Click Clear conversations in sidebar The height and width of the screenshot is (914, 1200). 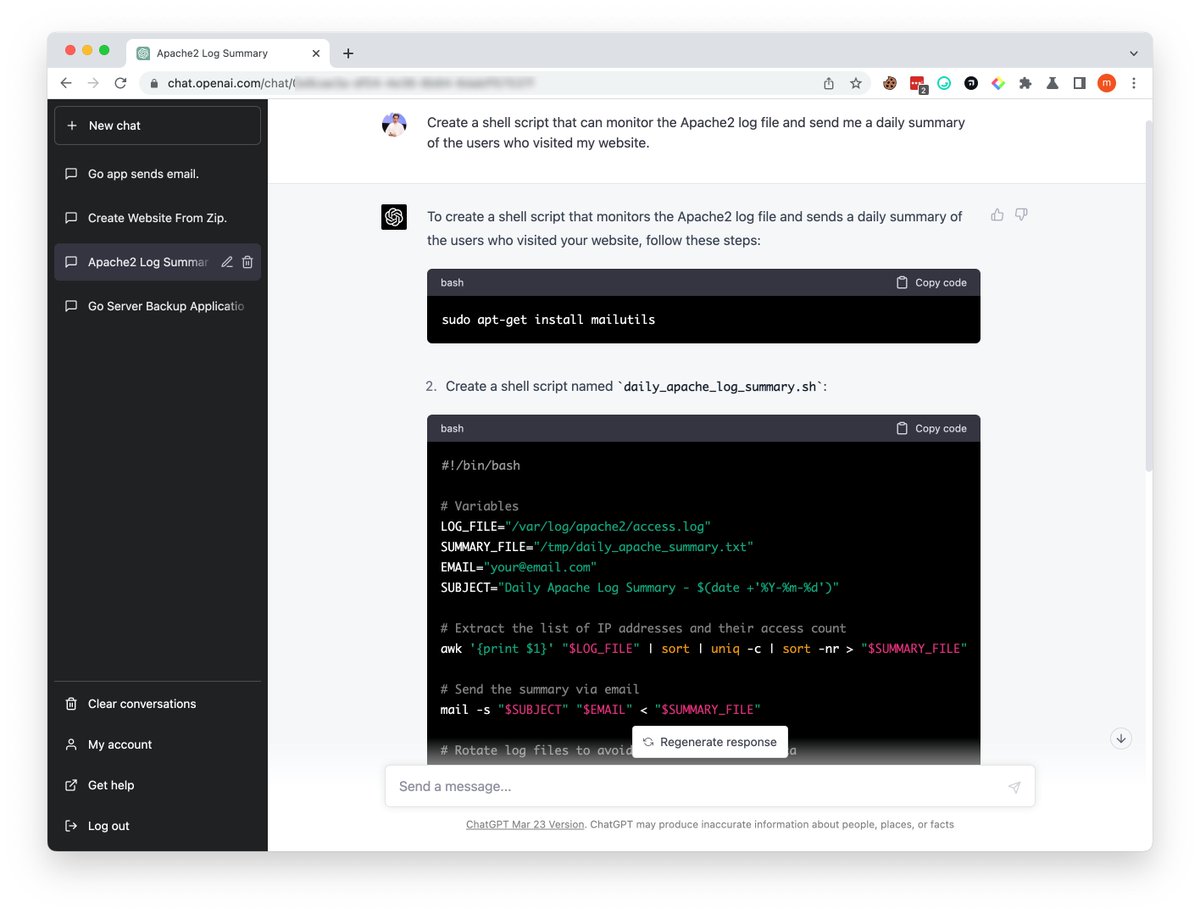(x=157, y=704)
